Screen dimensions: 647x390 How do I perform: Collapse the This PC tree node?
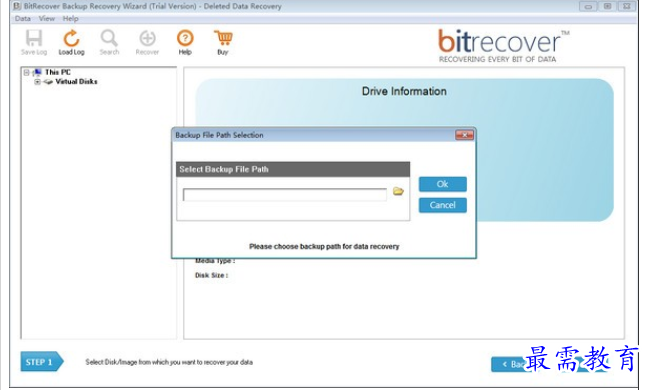tap(27, 73)
